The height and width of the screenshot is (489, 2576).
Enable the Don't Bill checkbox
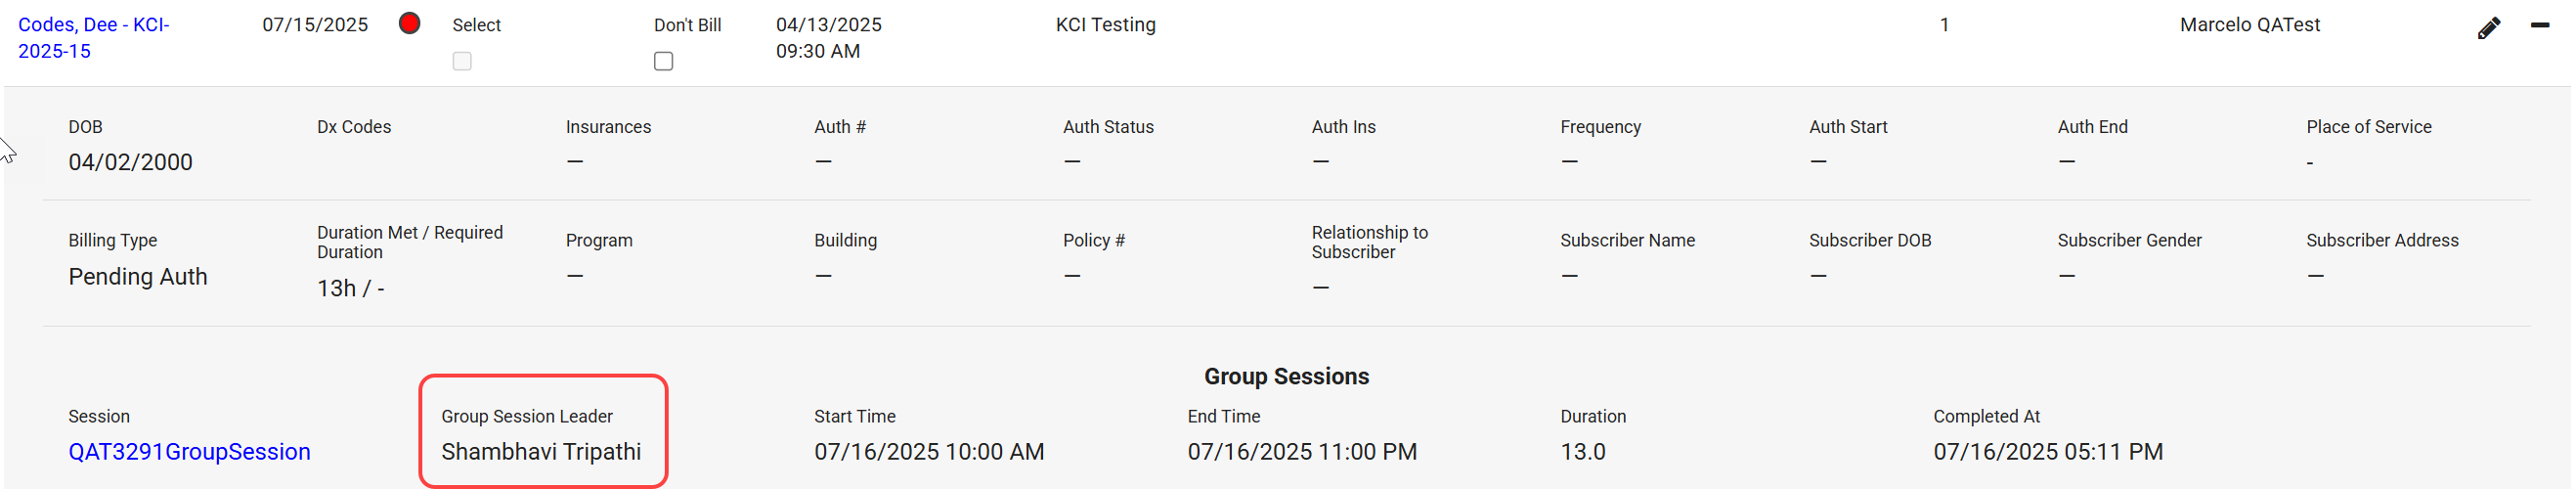663,61
